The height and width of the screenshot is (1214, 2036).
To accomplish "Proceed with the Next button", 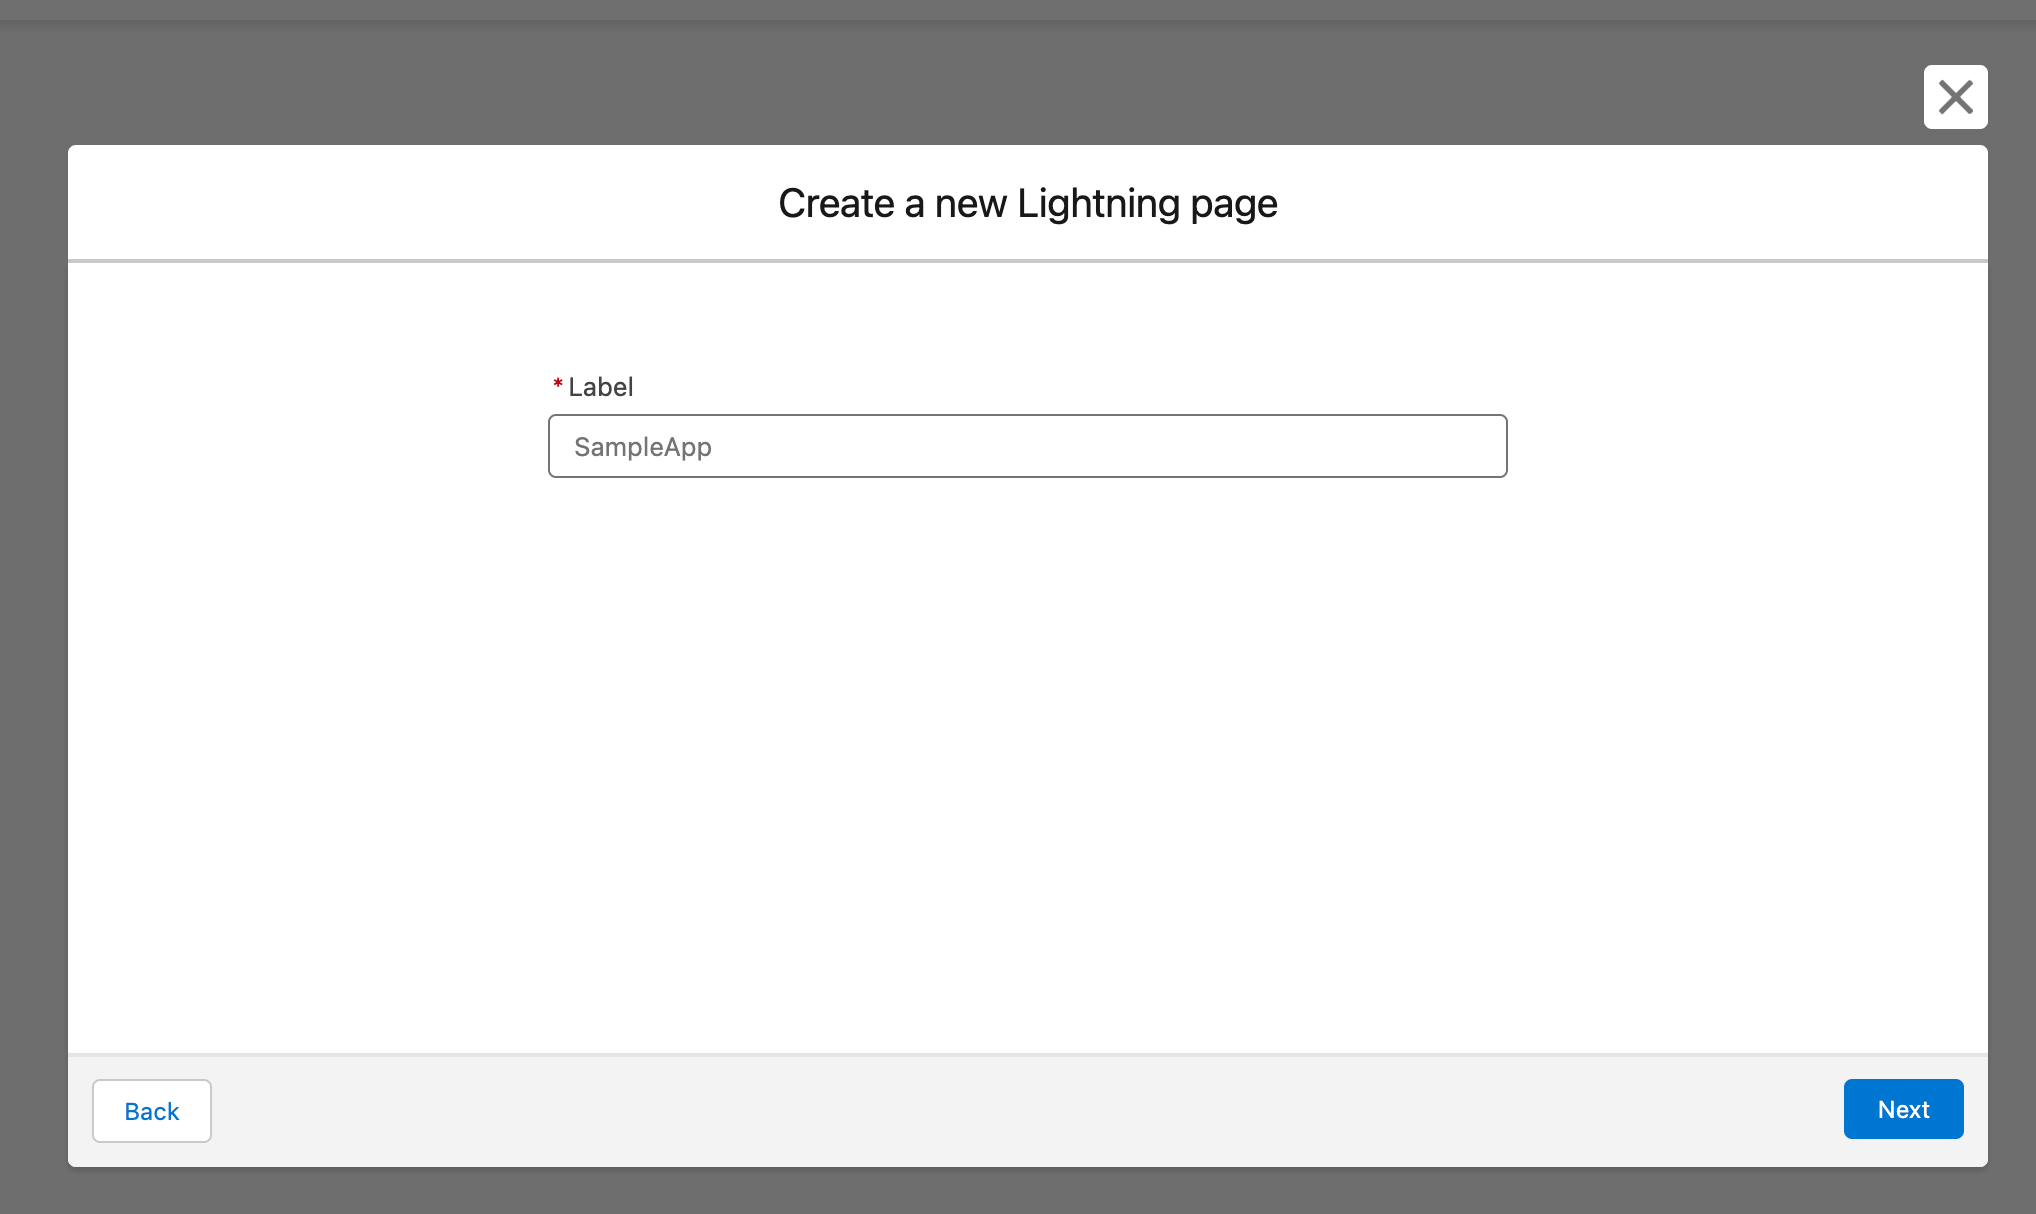I will coord(1903,1109).
